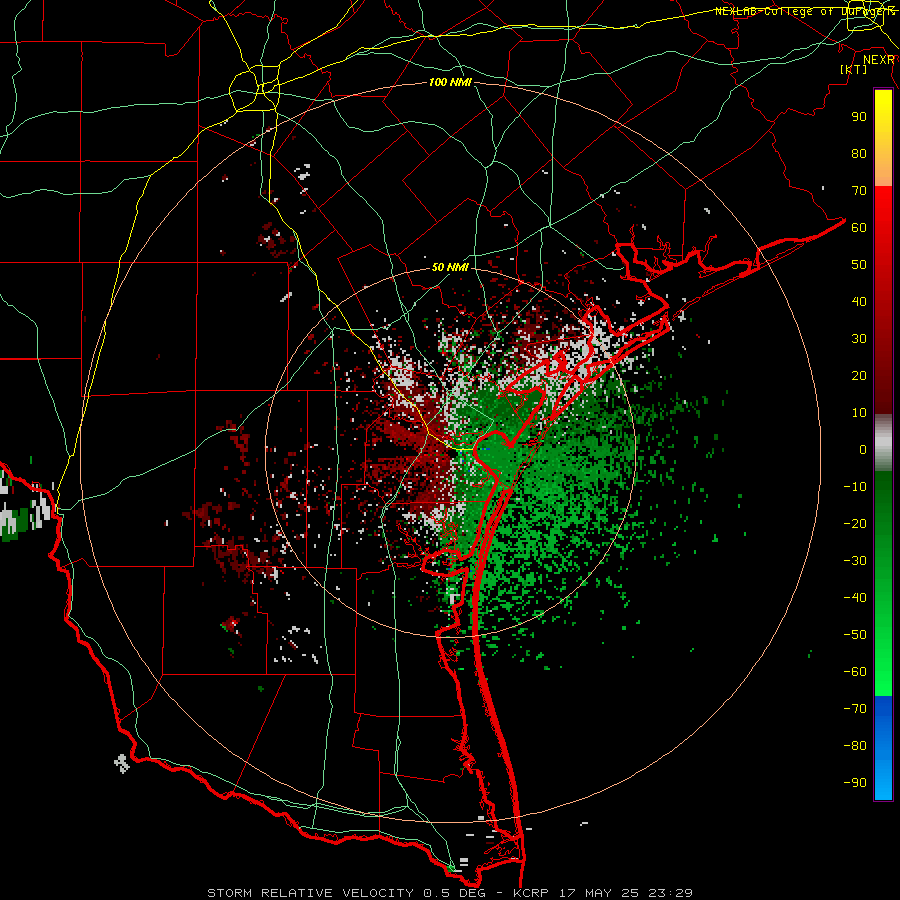Pick the gray zero-velocity segment of color bar
This screenshot has height=900, width=900.
tap(883, 443)
